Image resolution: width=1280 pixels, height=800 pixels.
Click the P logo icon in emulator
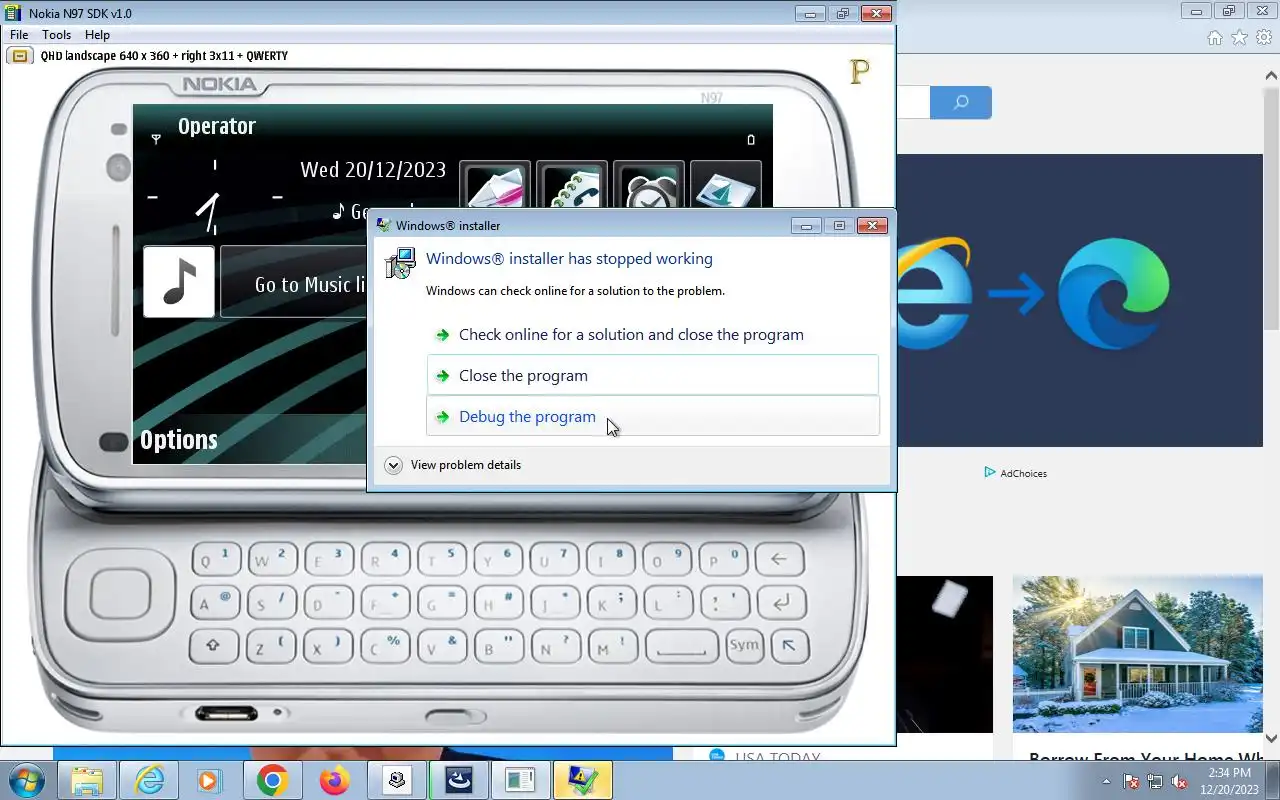859,72
